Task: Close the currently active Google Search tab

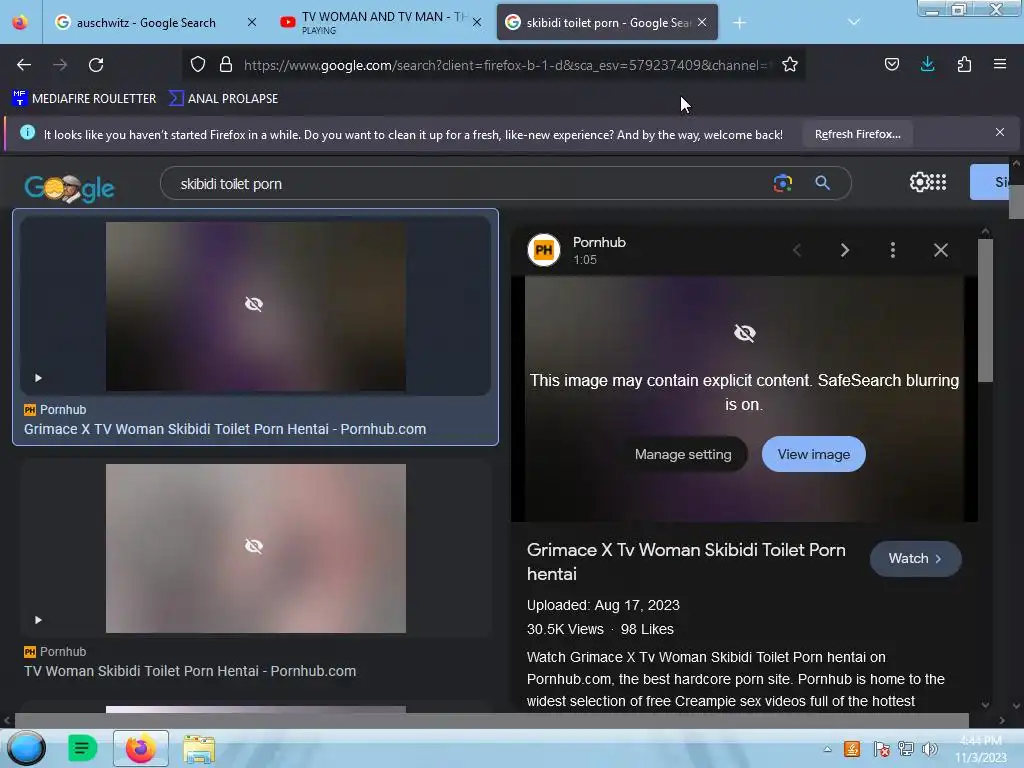Action: 702,22
